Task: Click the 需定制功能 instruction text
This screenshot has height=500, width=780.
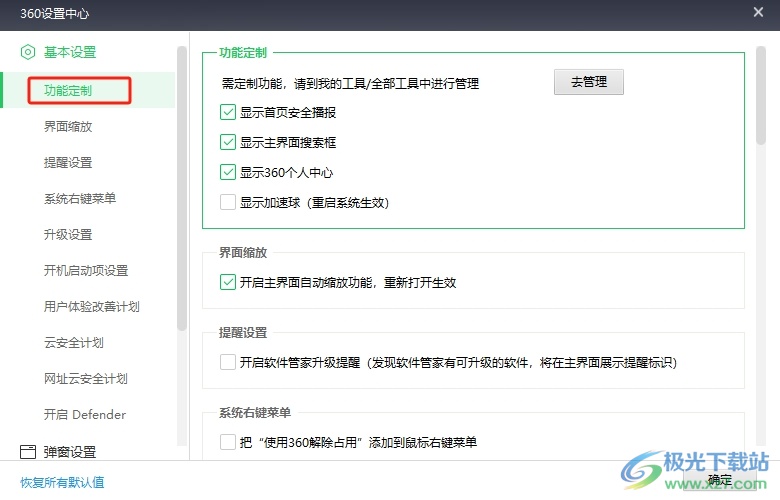Action: [x=350, y=84]
